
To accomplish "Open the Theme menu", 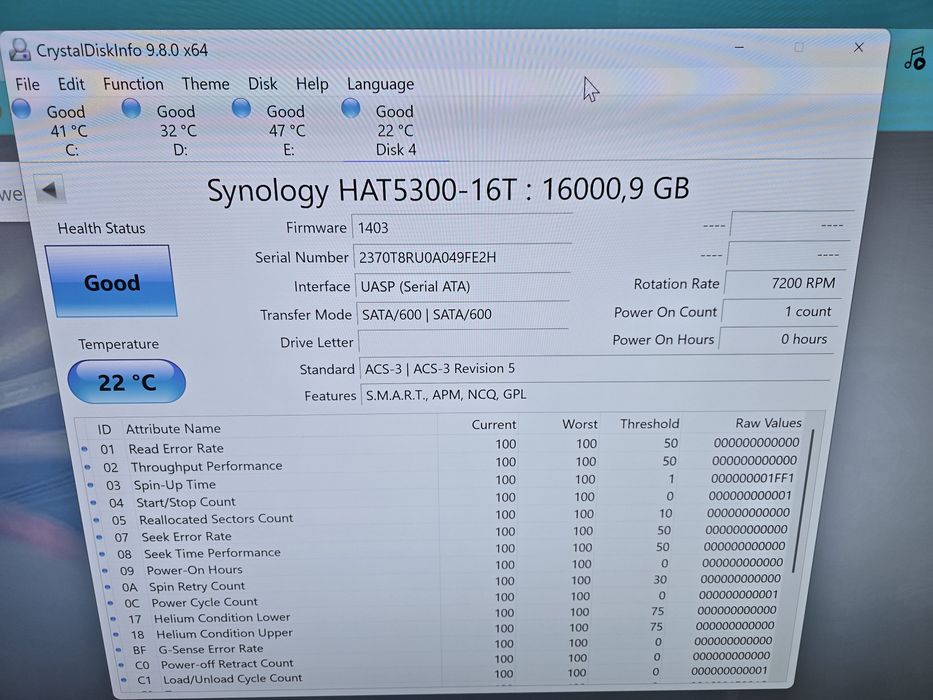I will pyautogui.click(x=205, y=85).
